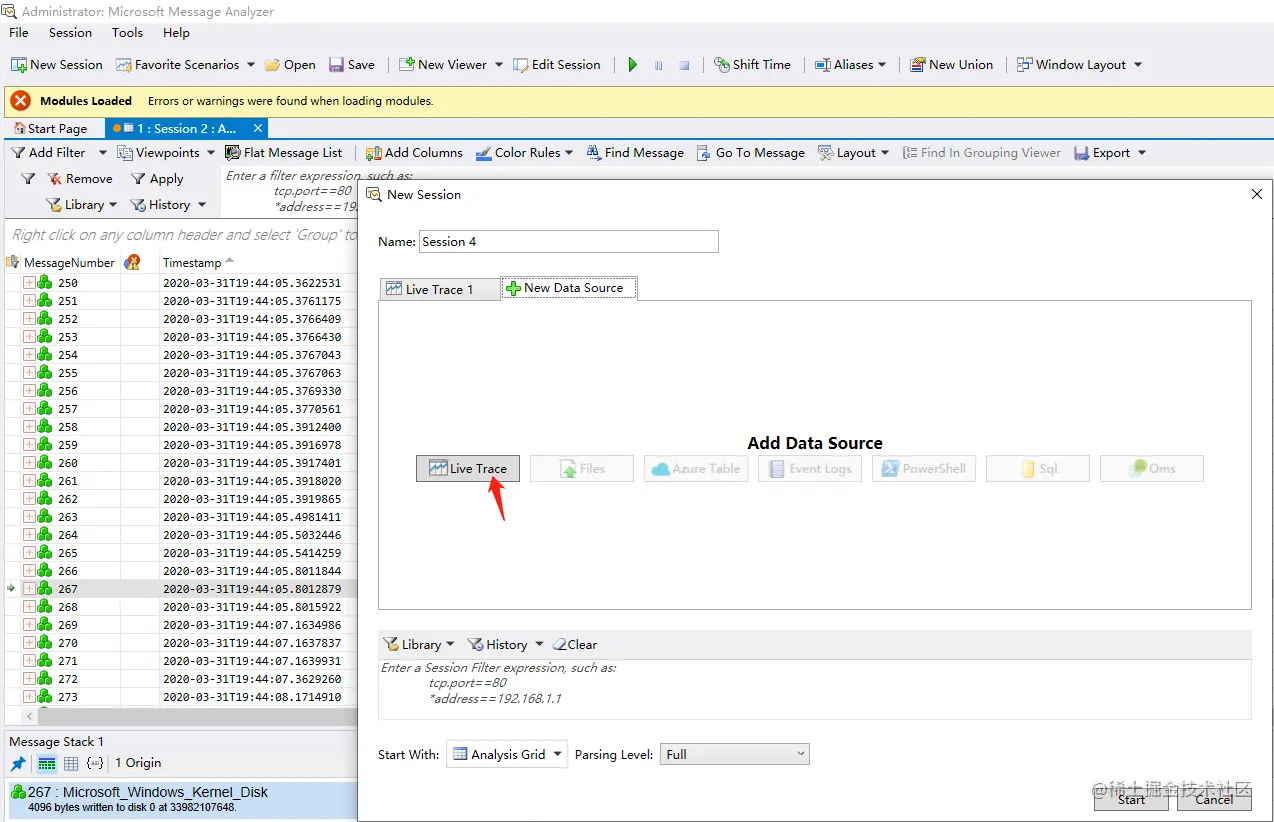The image size is (1274, 822).
Task: Click the Start button in New Session dialog
Action: [x=1131, y=799]
